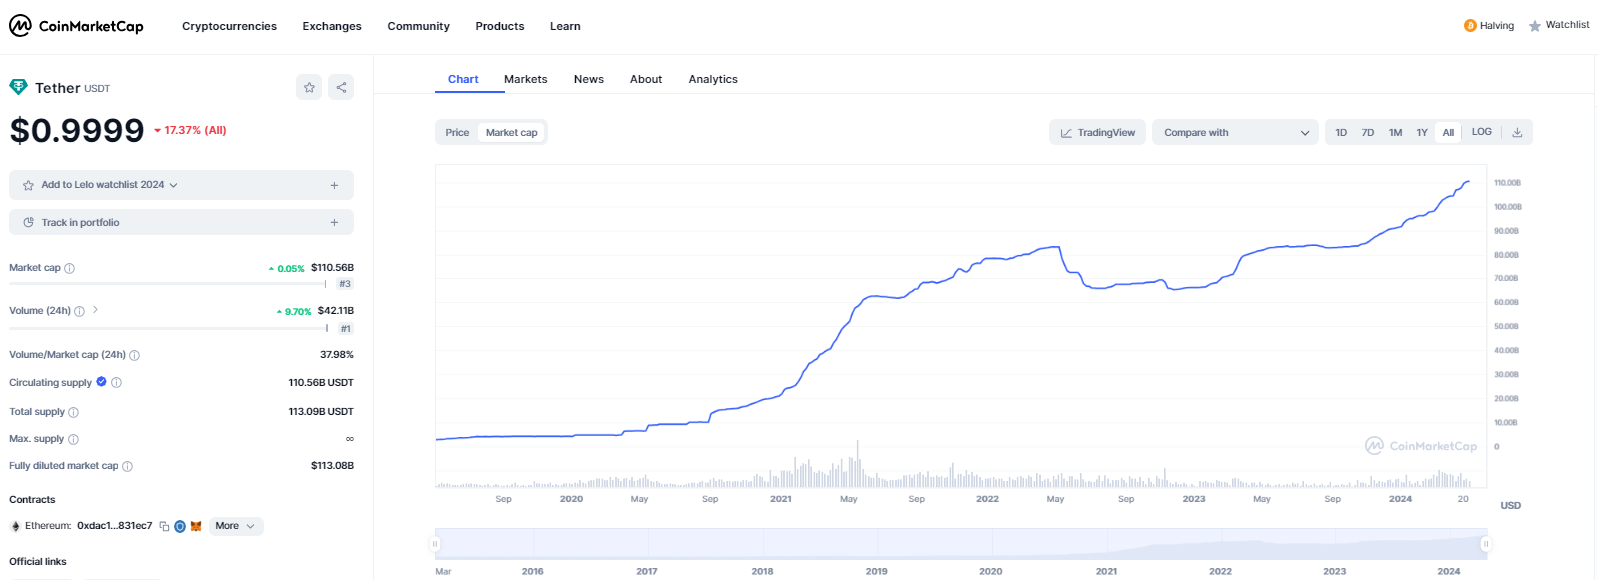Click the volume rank #1 badge
The image size is (1598, 580).
coord(345,328)
